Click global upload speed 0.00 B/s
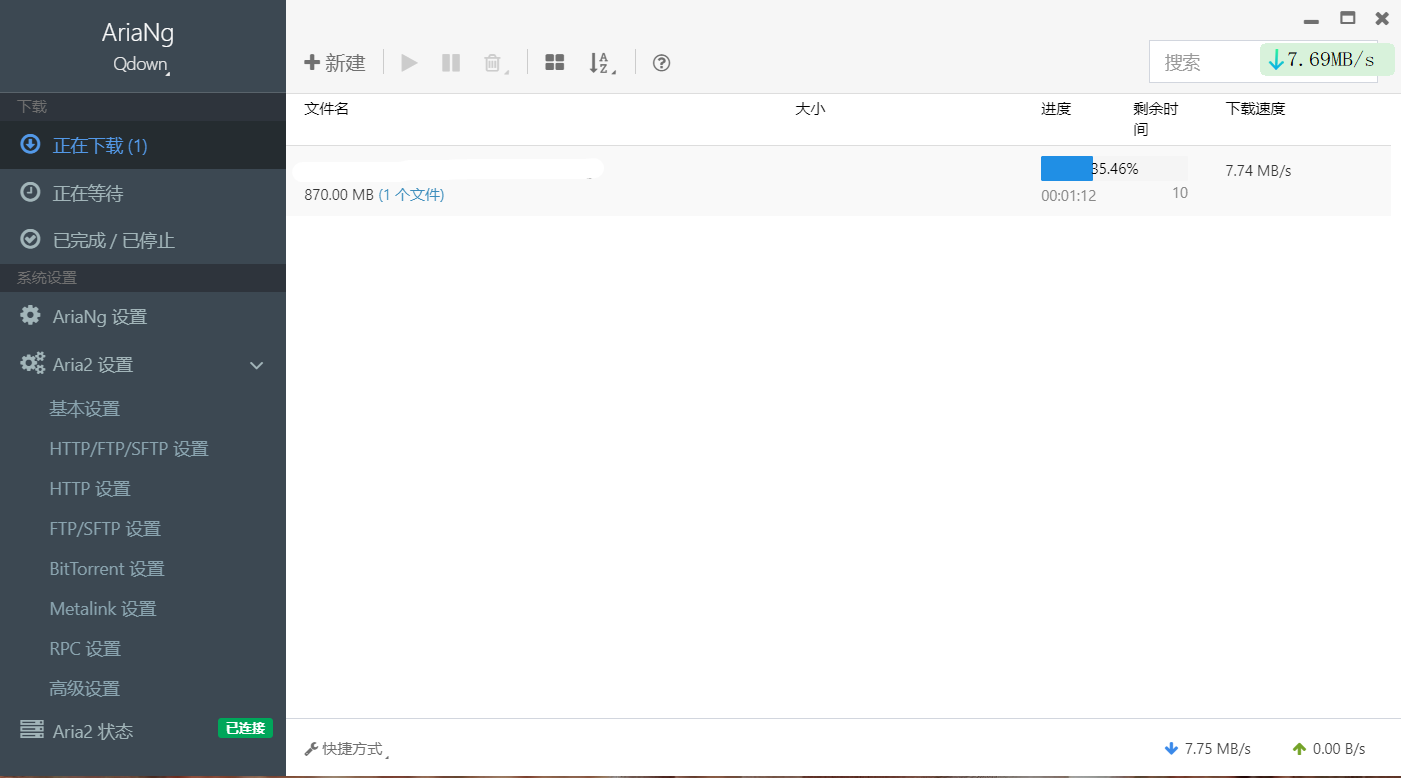The width and height of the screenshot is (1401, 778). coord(1329,749)
